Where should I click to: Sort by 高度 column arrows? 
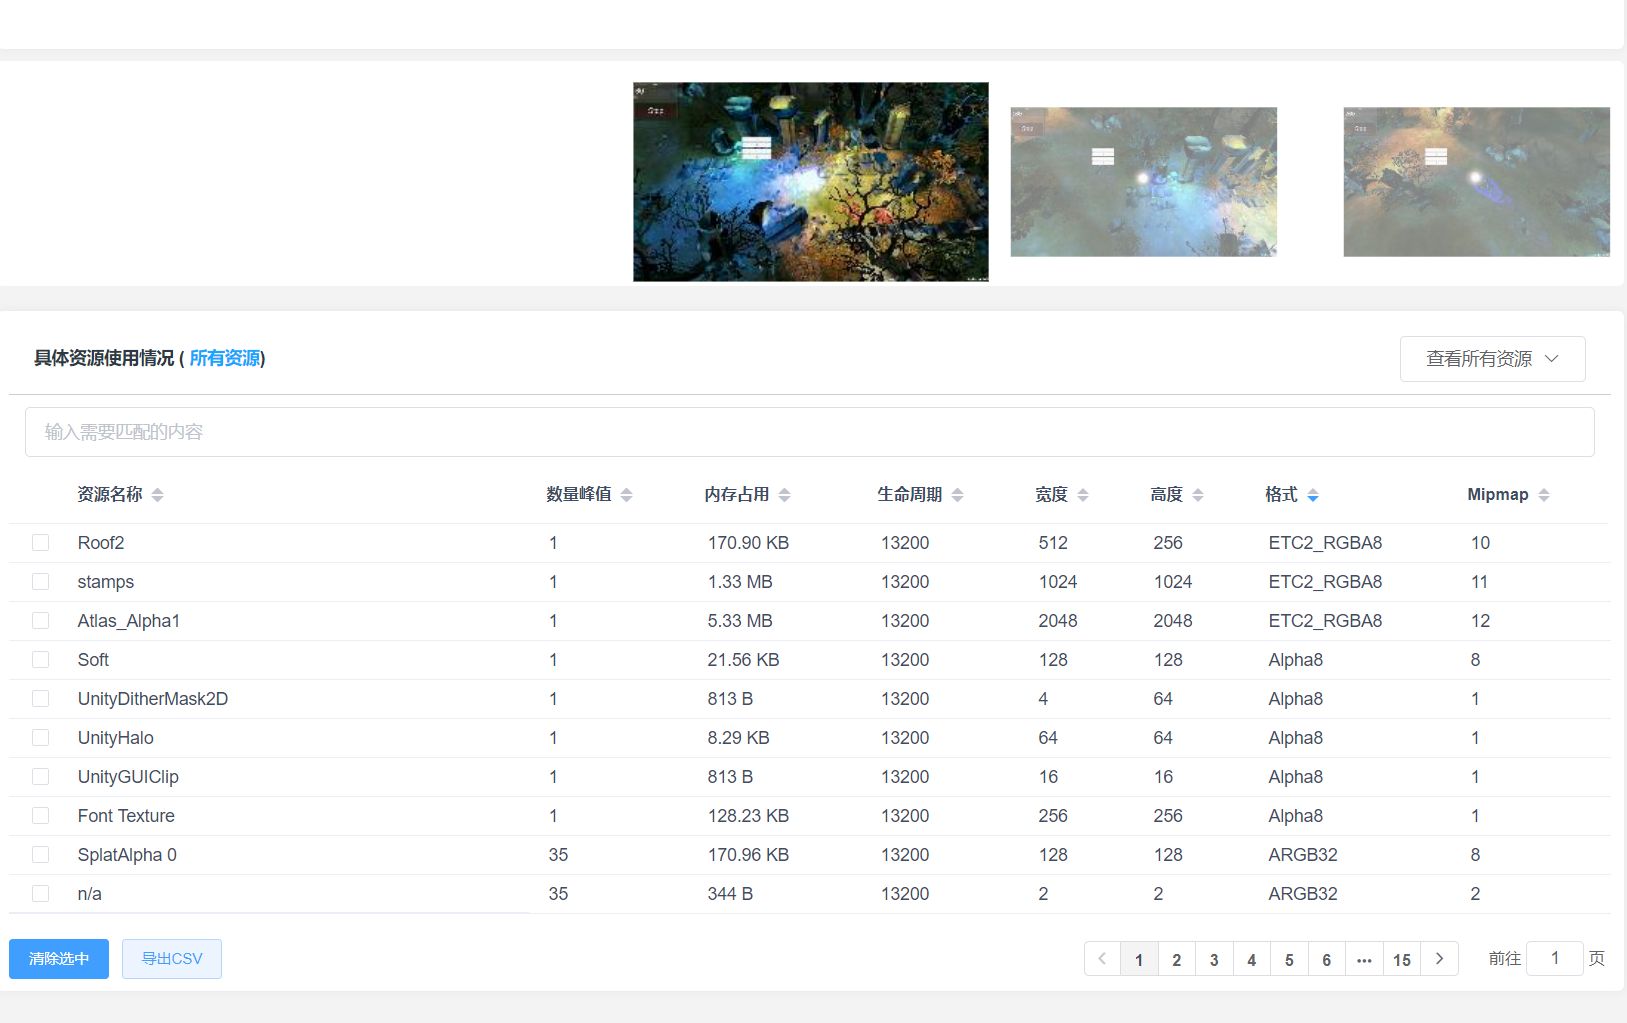pos(1197,495)
